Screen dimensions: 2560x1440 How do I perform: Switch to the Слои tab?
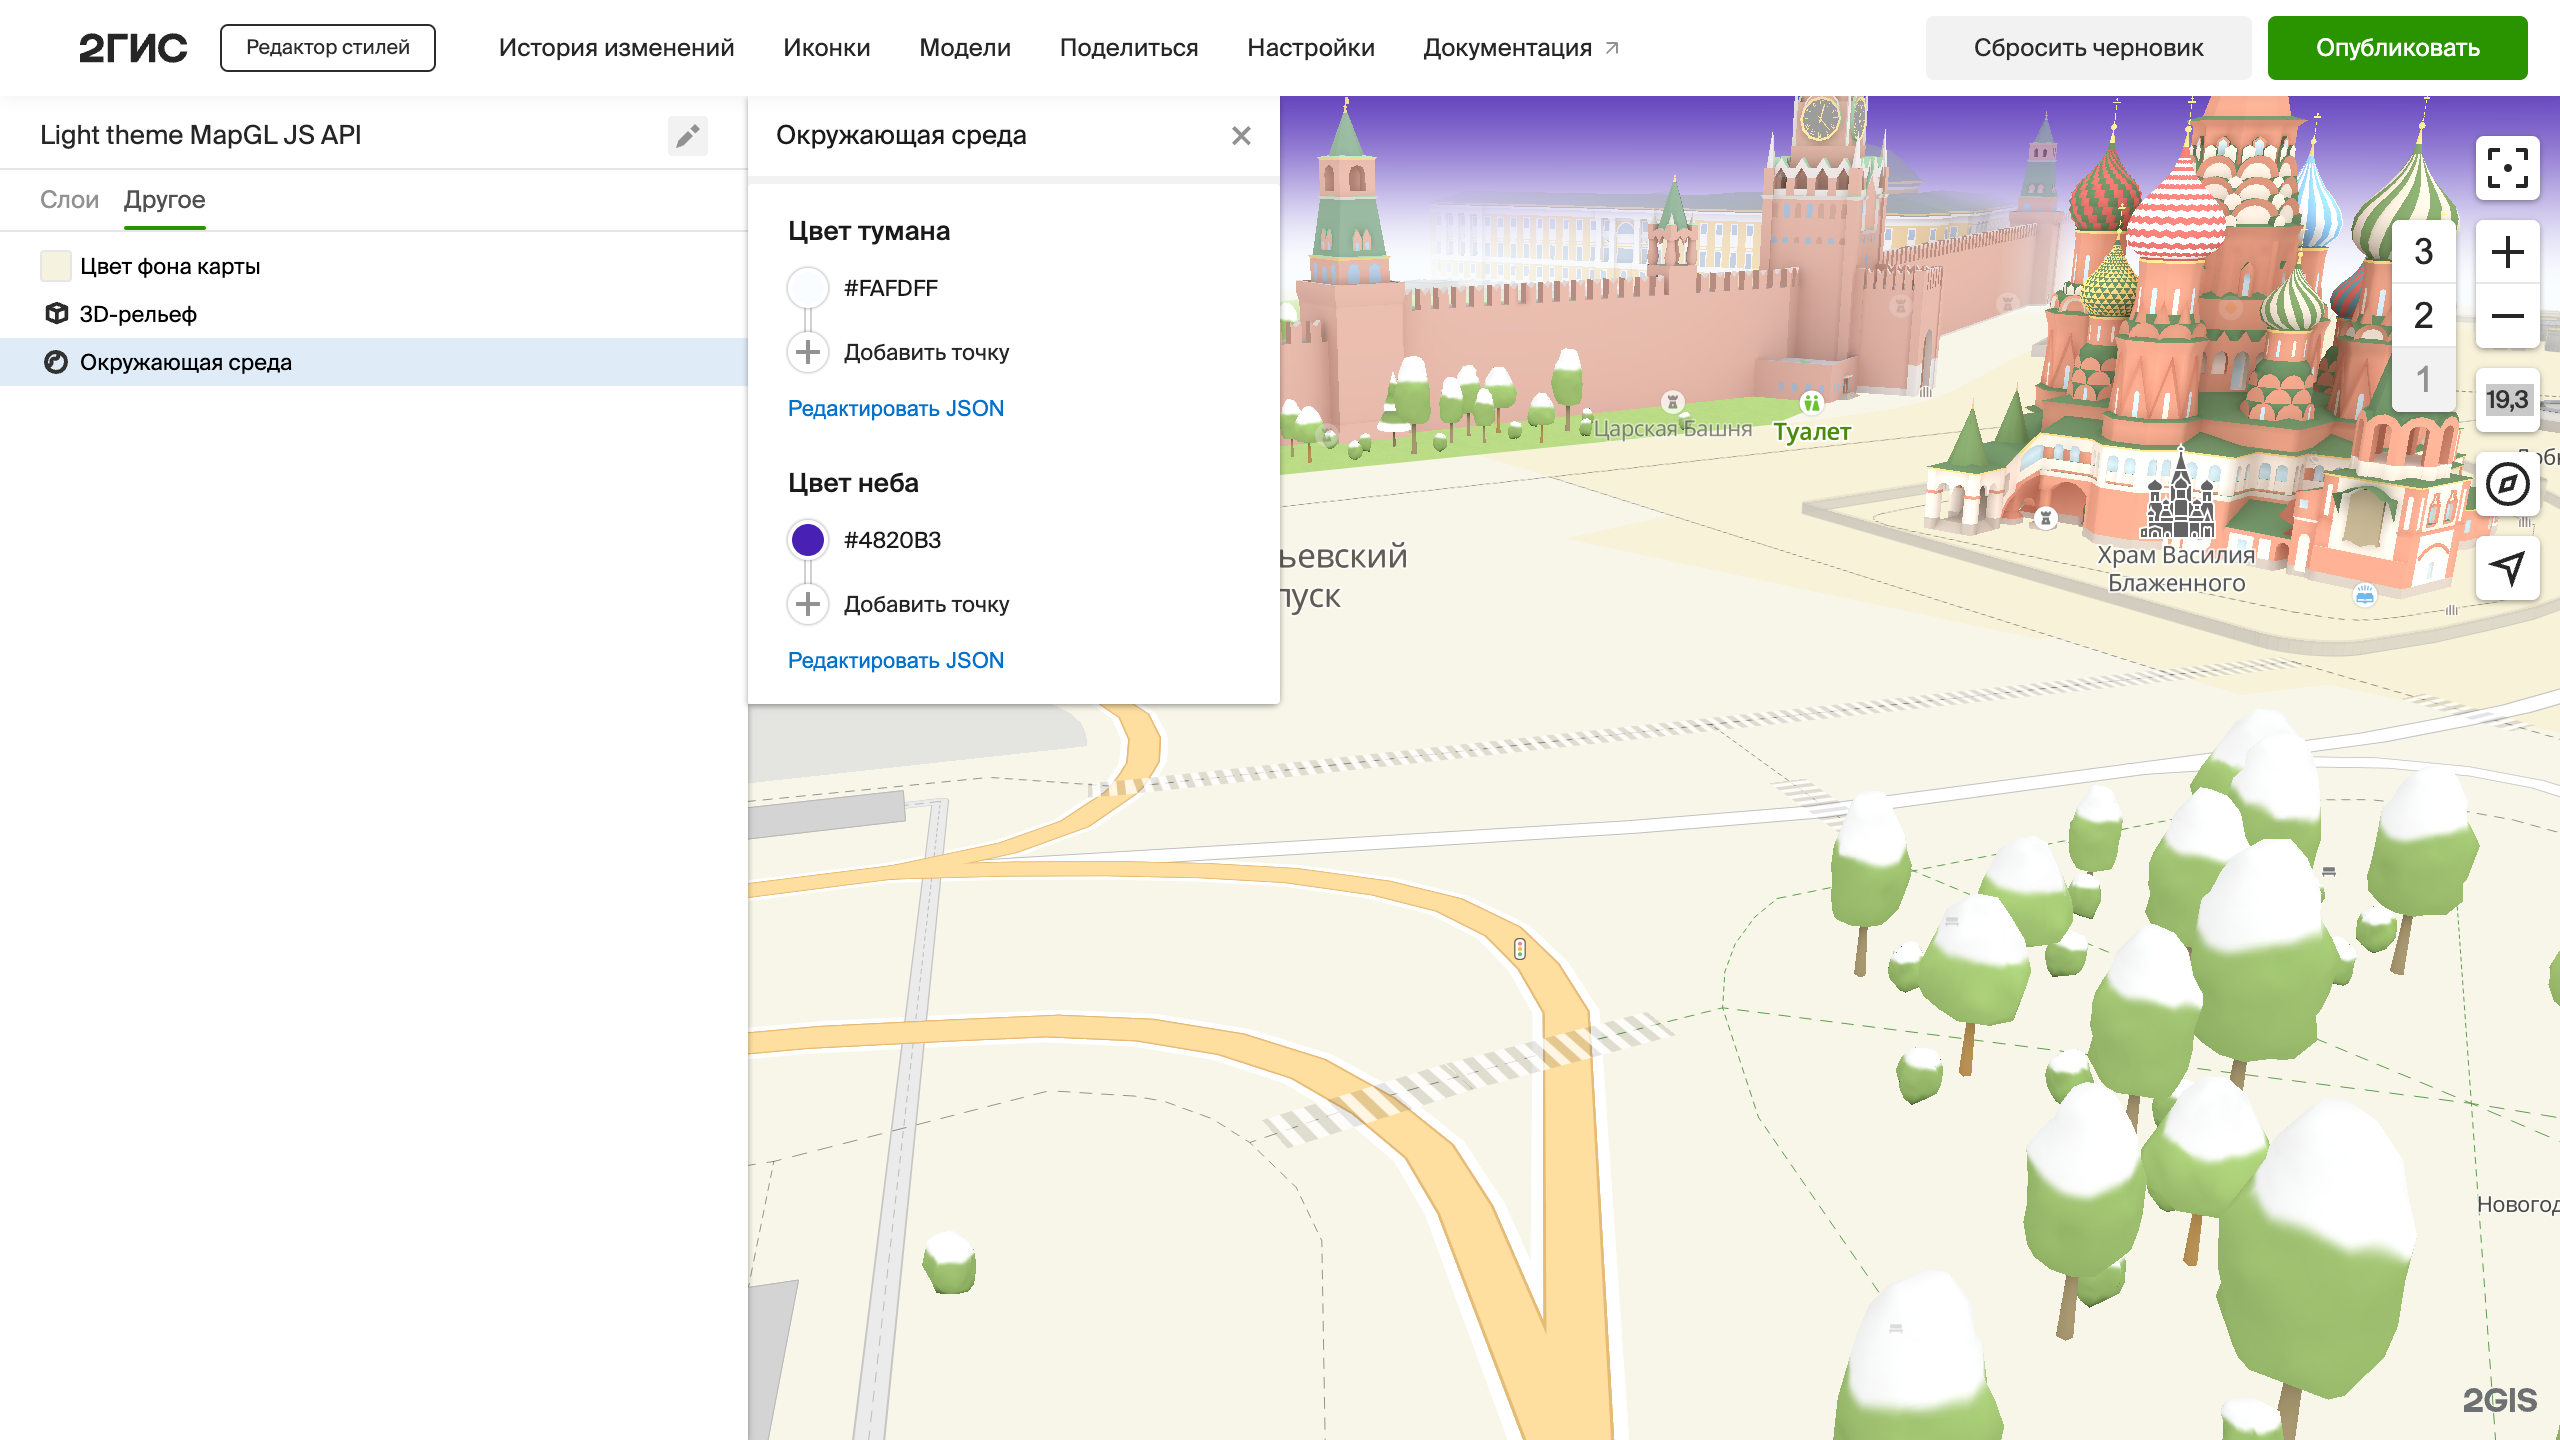[69, 200]
